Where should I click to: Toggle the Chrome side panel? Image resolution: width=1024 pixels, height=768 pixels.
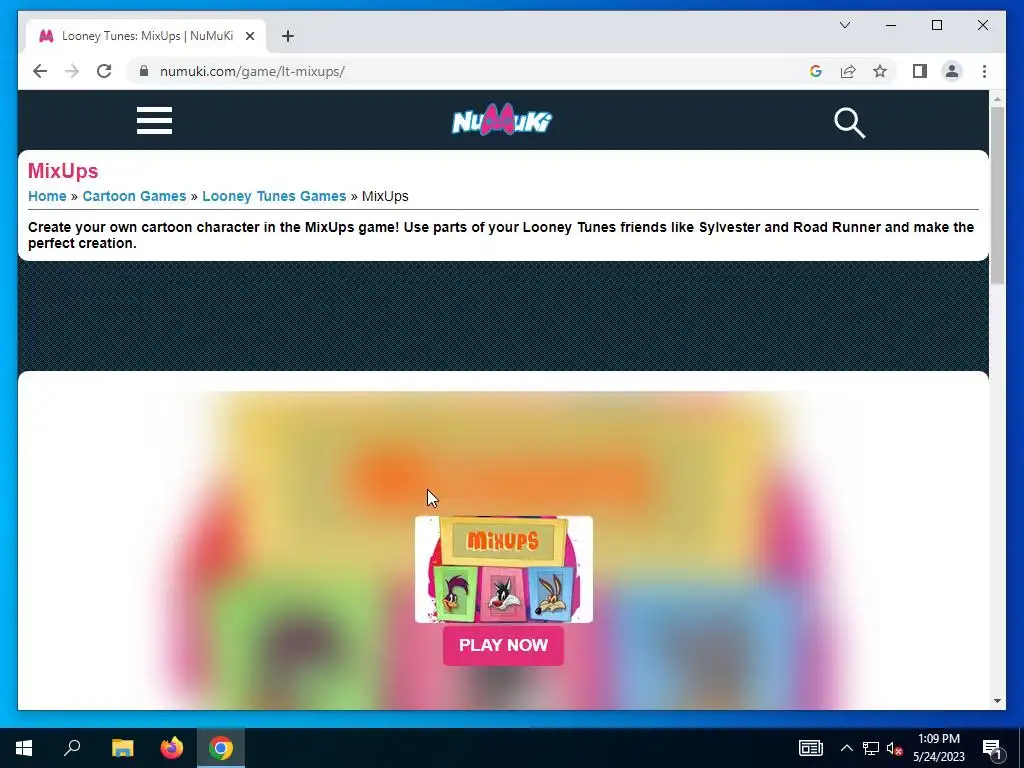920,71
